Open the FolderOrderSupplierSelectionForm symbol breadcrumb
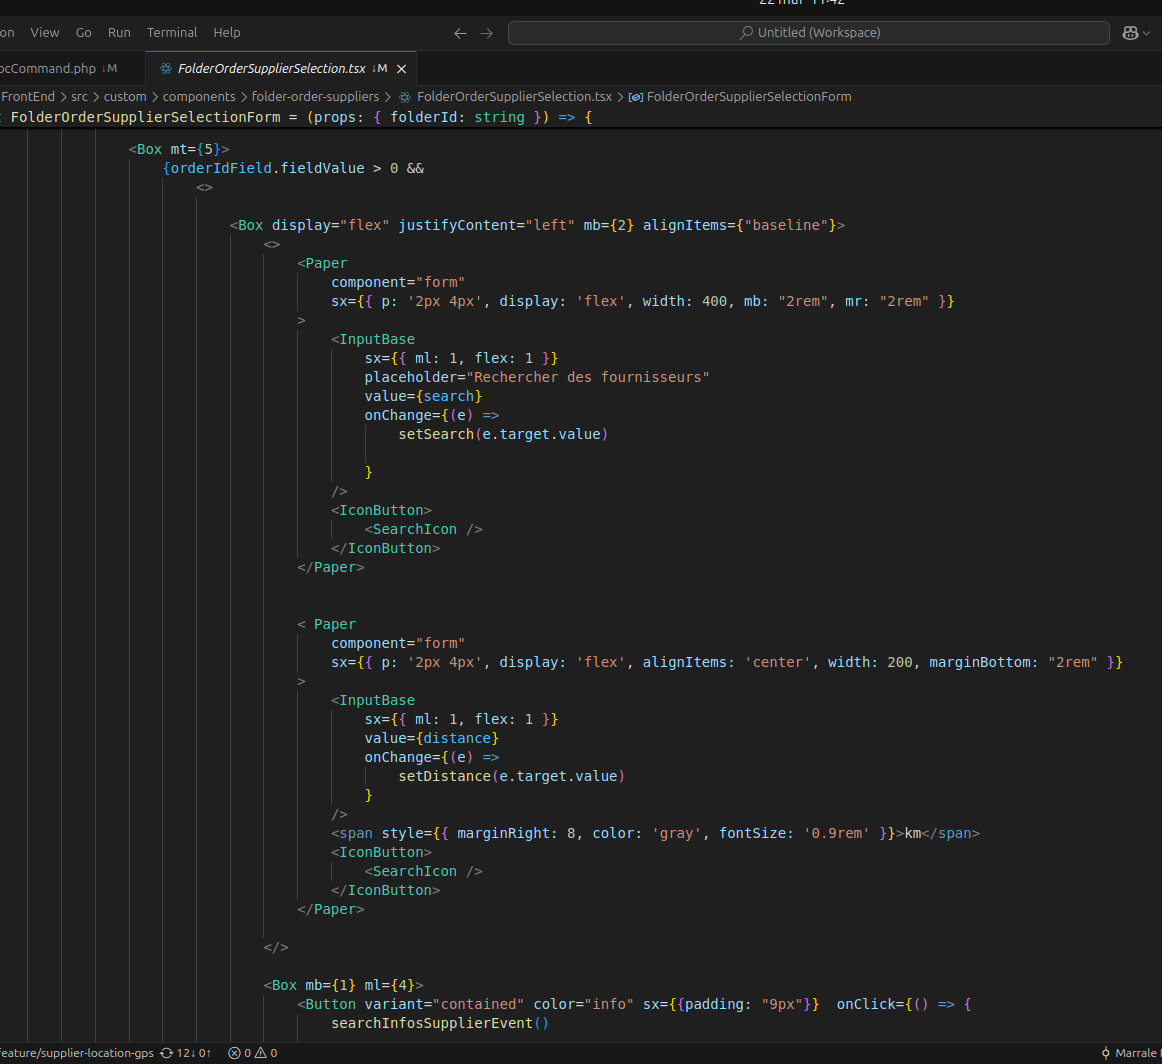 pyautogui.click(x=748, y=97)
